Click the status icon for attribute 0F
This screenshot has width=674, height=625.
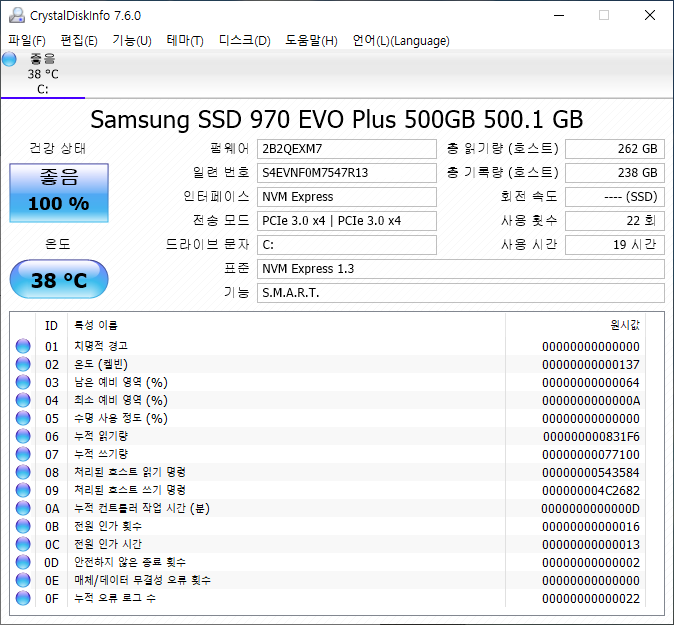click(23, 598)
